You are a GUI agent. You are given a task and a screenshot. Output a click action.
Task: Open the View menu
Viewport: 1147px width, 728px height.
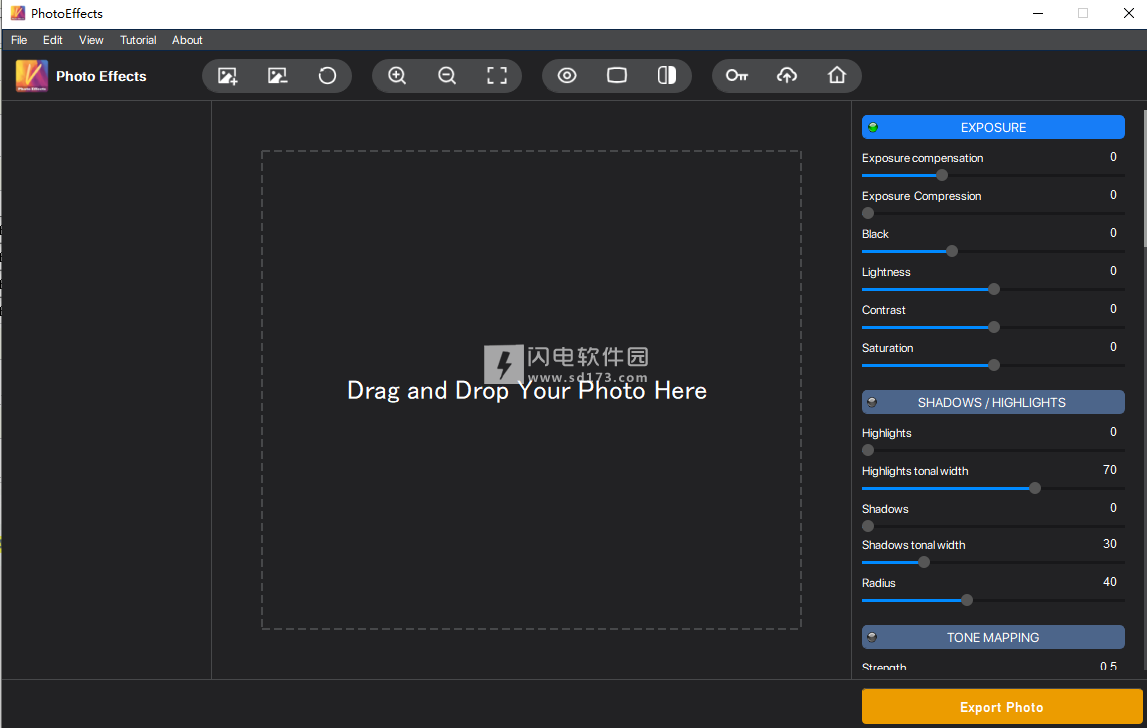(91, 40)
